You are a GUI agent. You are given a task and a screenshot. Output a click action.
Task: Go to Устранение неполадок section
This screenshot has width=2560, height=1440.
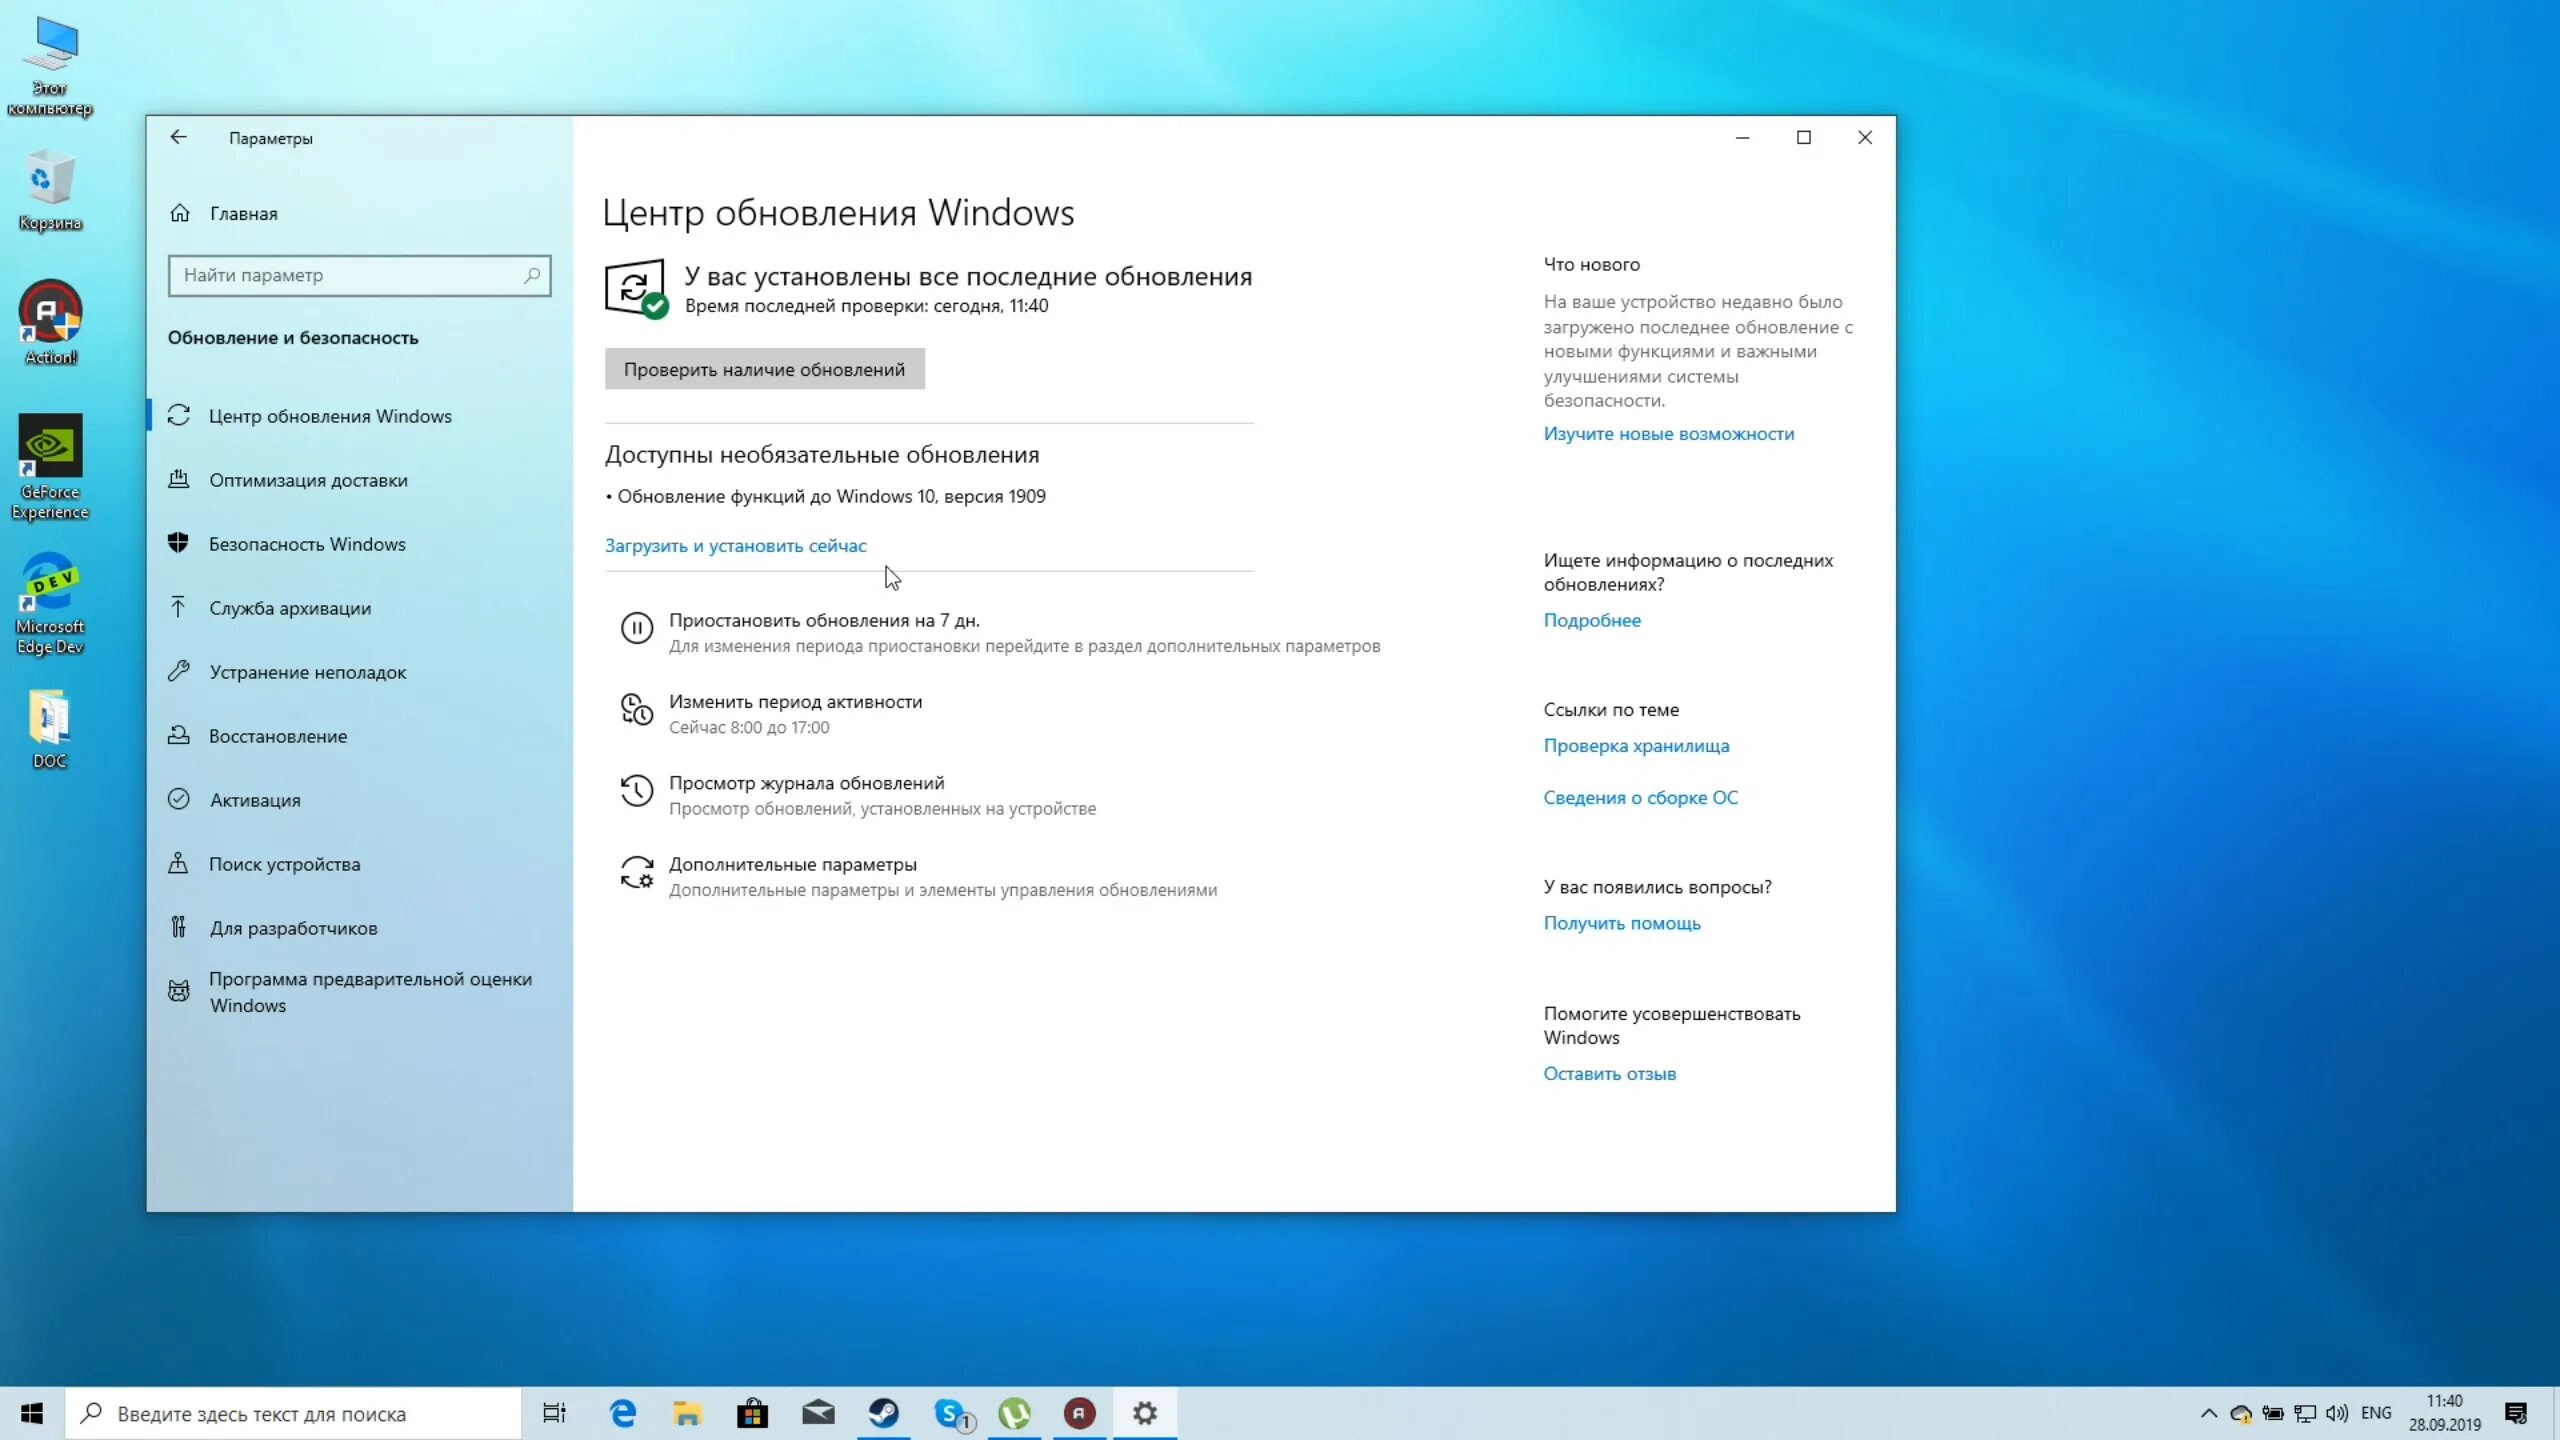coord(308,672)
